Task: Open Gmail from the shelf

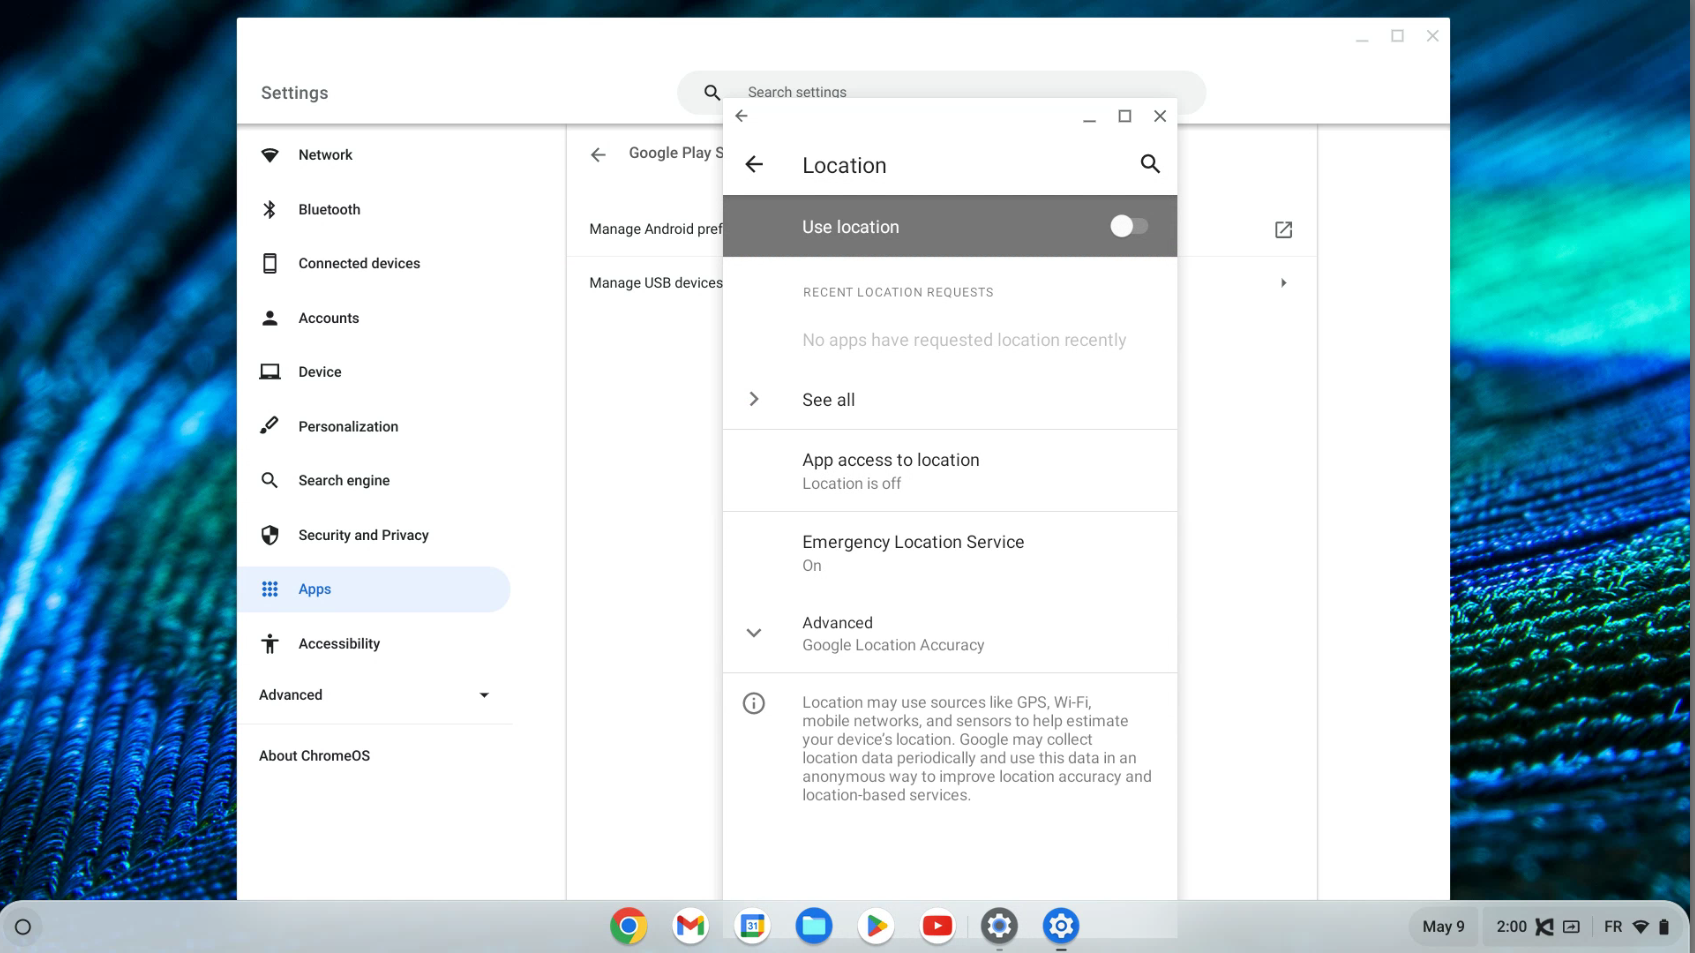Action: [x=690, y=926]
